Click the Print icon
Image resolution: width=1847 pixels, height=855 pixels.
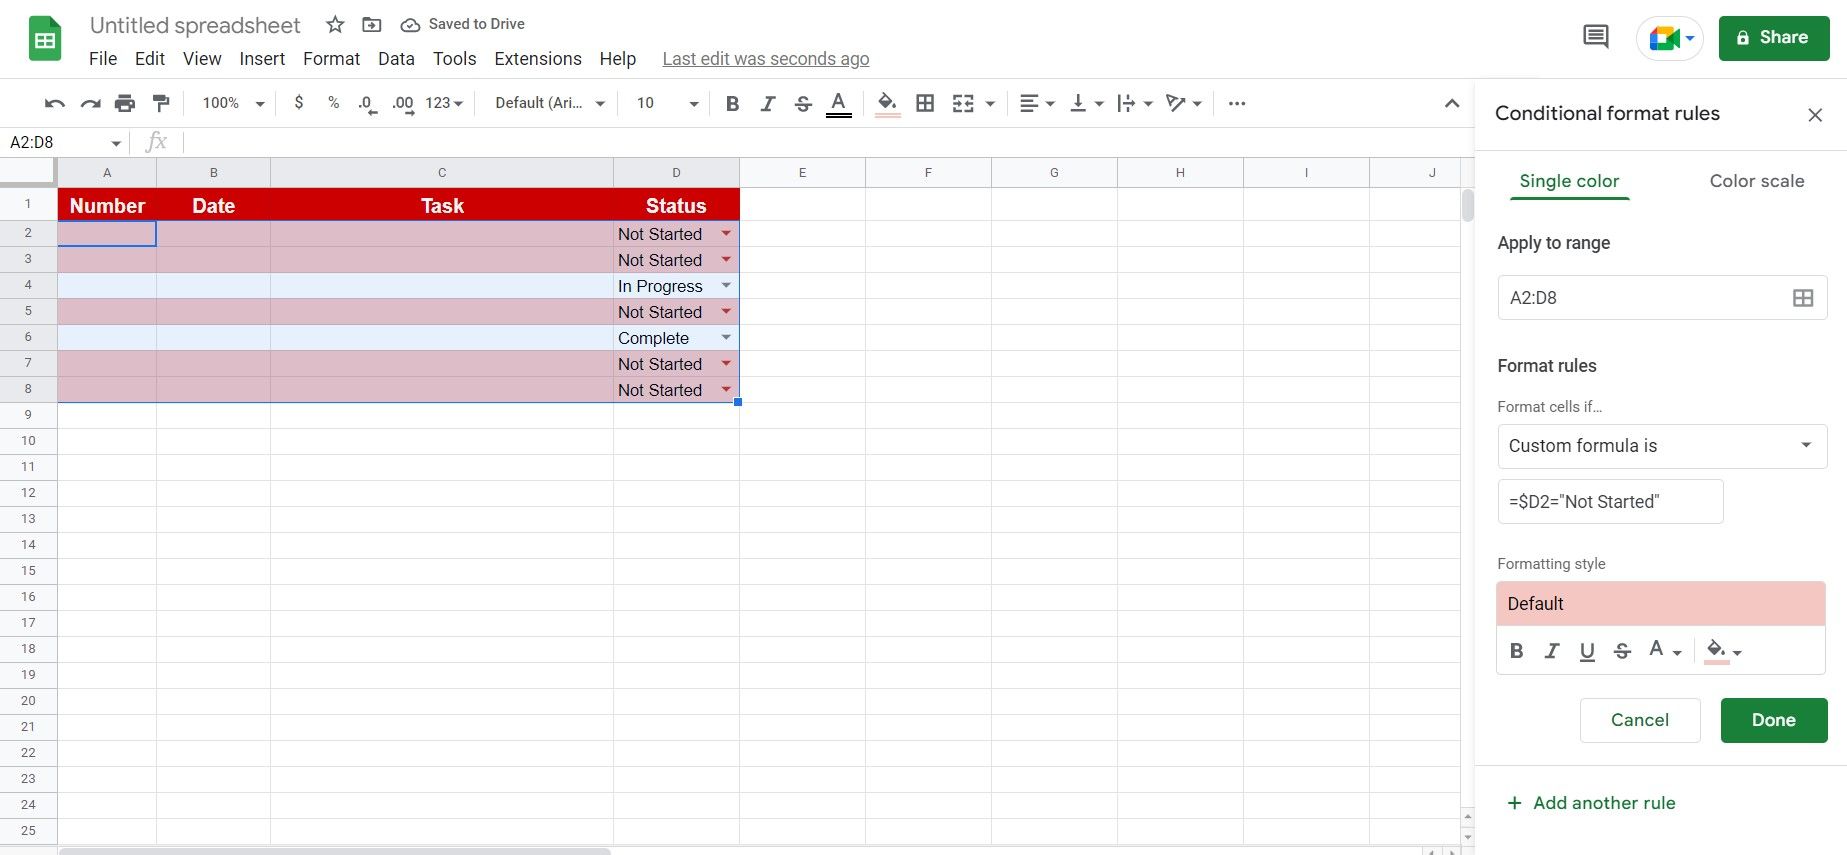(x=125, y=103)
